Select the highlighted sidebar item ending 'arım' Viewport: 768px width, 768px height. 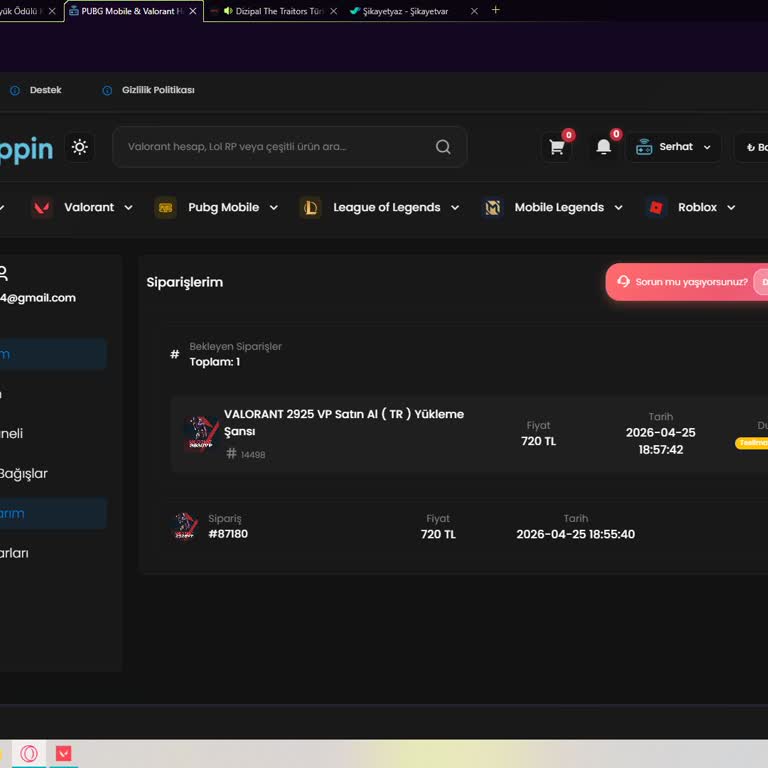click(53, 514)
